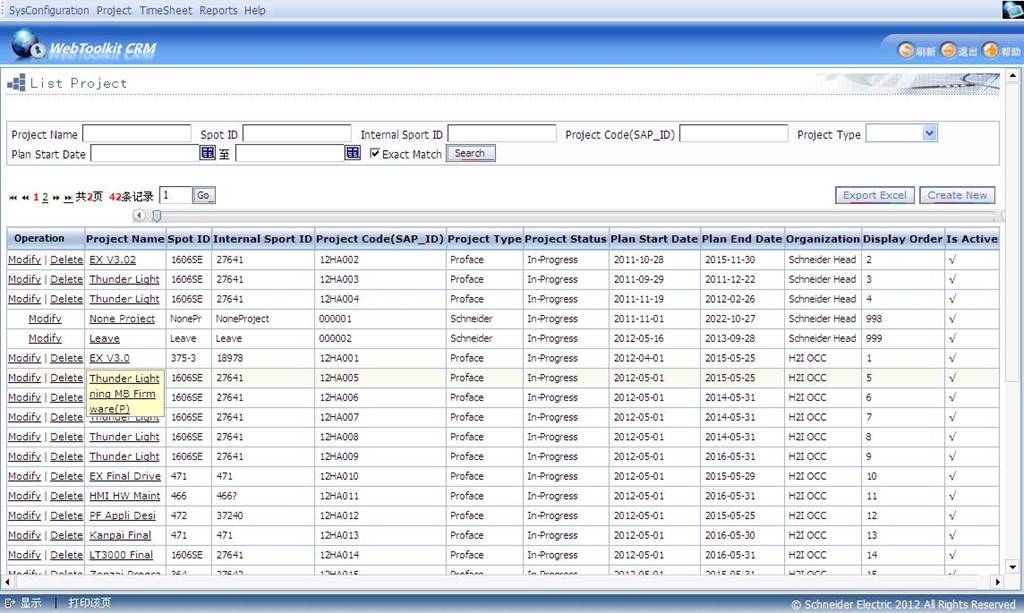
Task: Click the column-width slider handle
Action: [x=157, y=215]
